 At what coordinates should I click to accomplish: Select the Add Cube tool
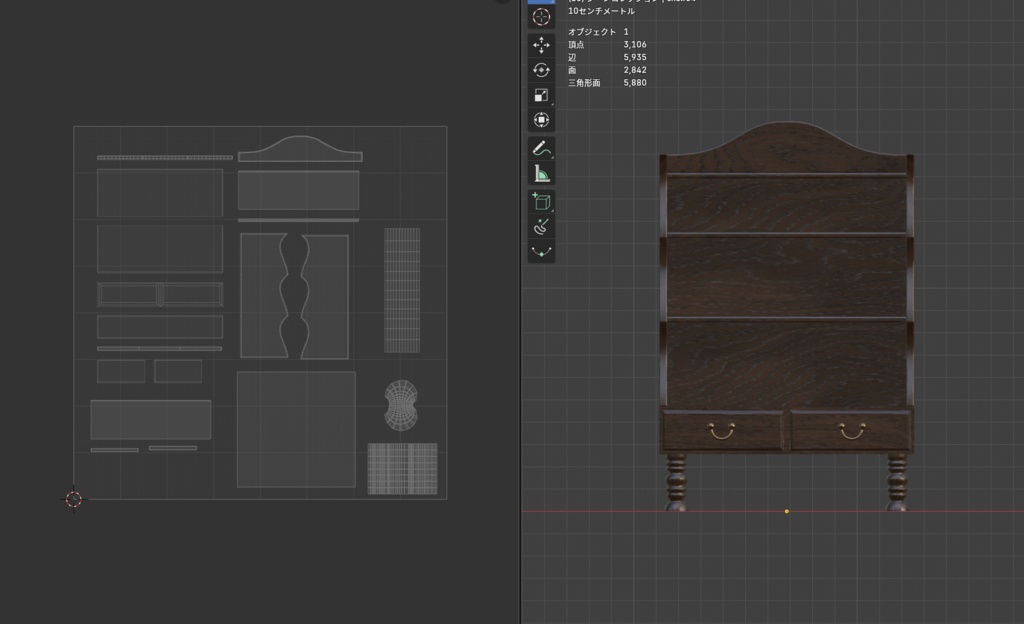pos(541,202)
